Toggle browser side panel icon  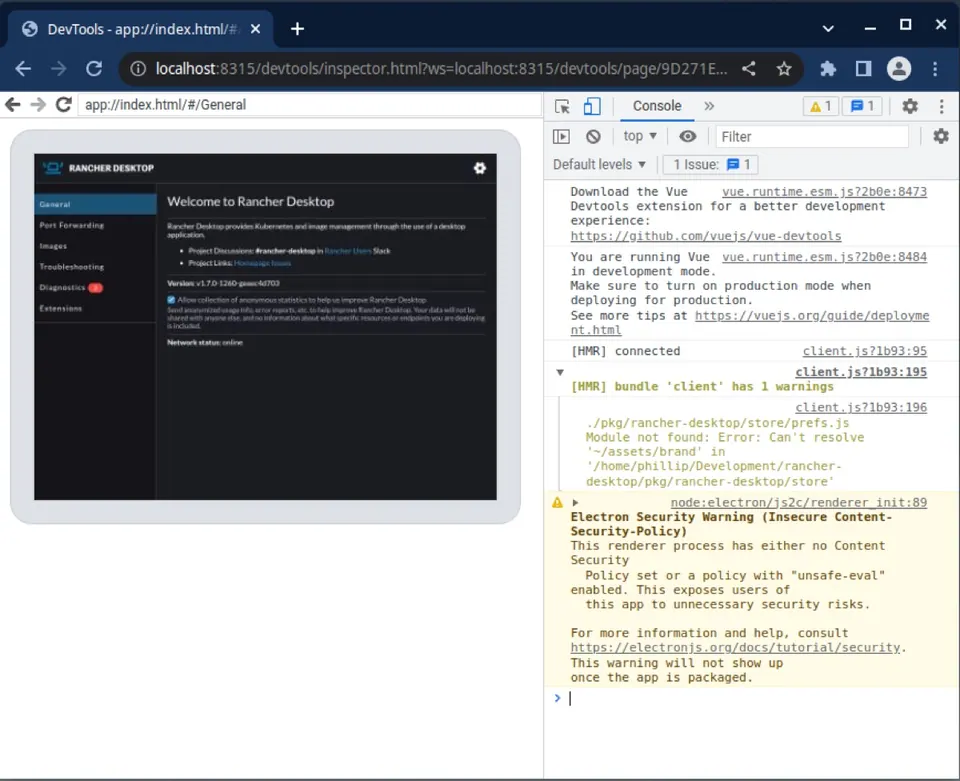(x=863, y=69)
